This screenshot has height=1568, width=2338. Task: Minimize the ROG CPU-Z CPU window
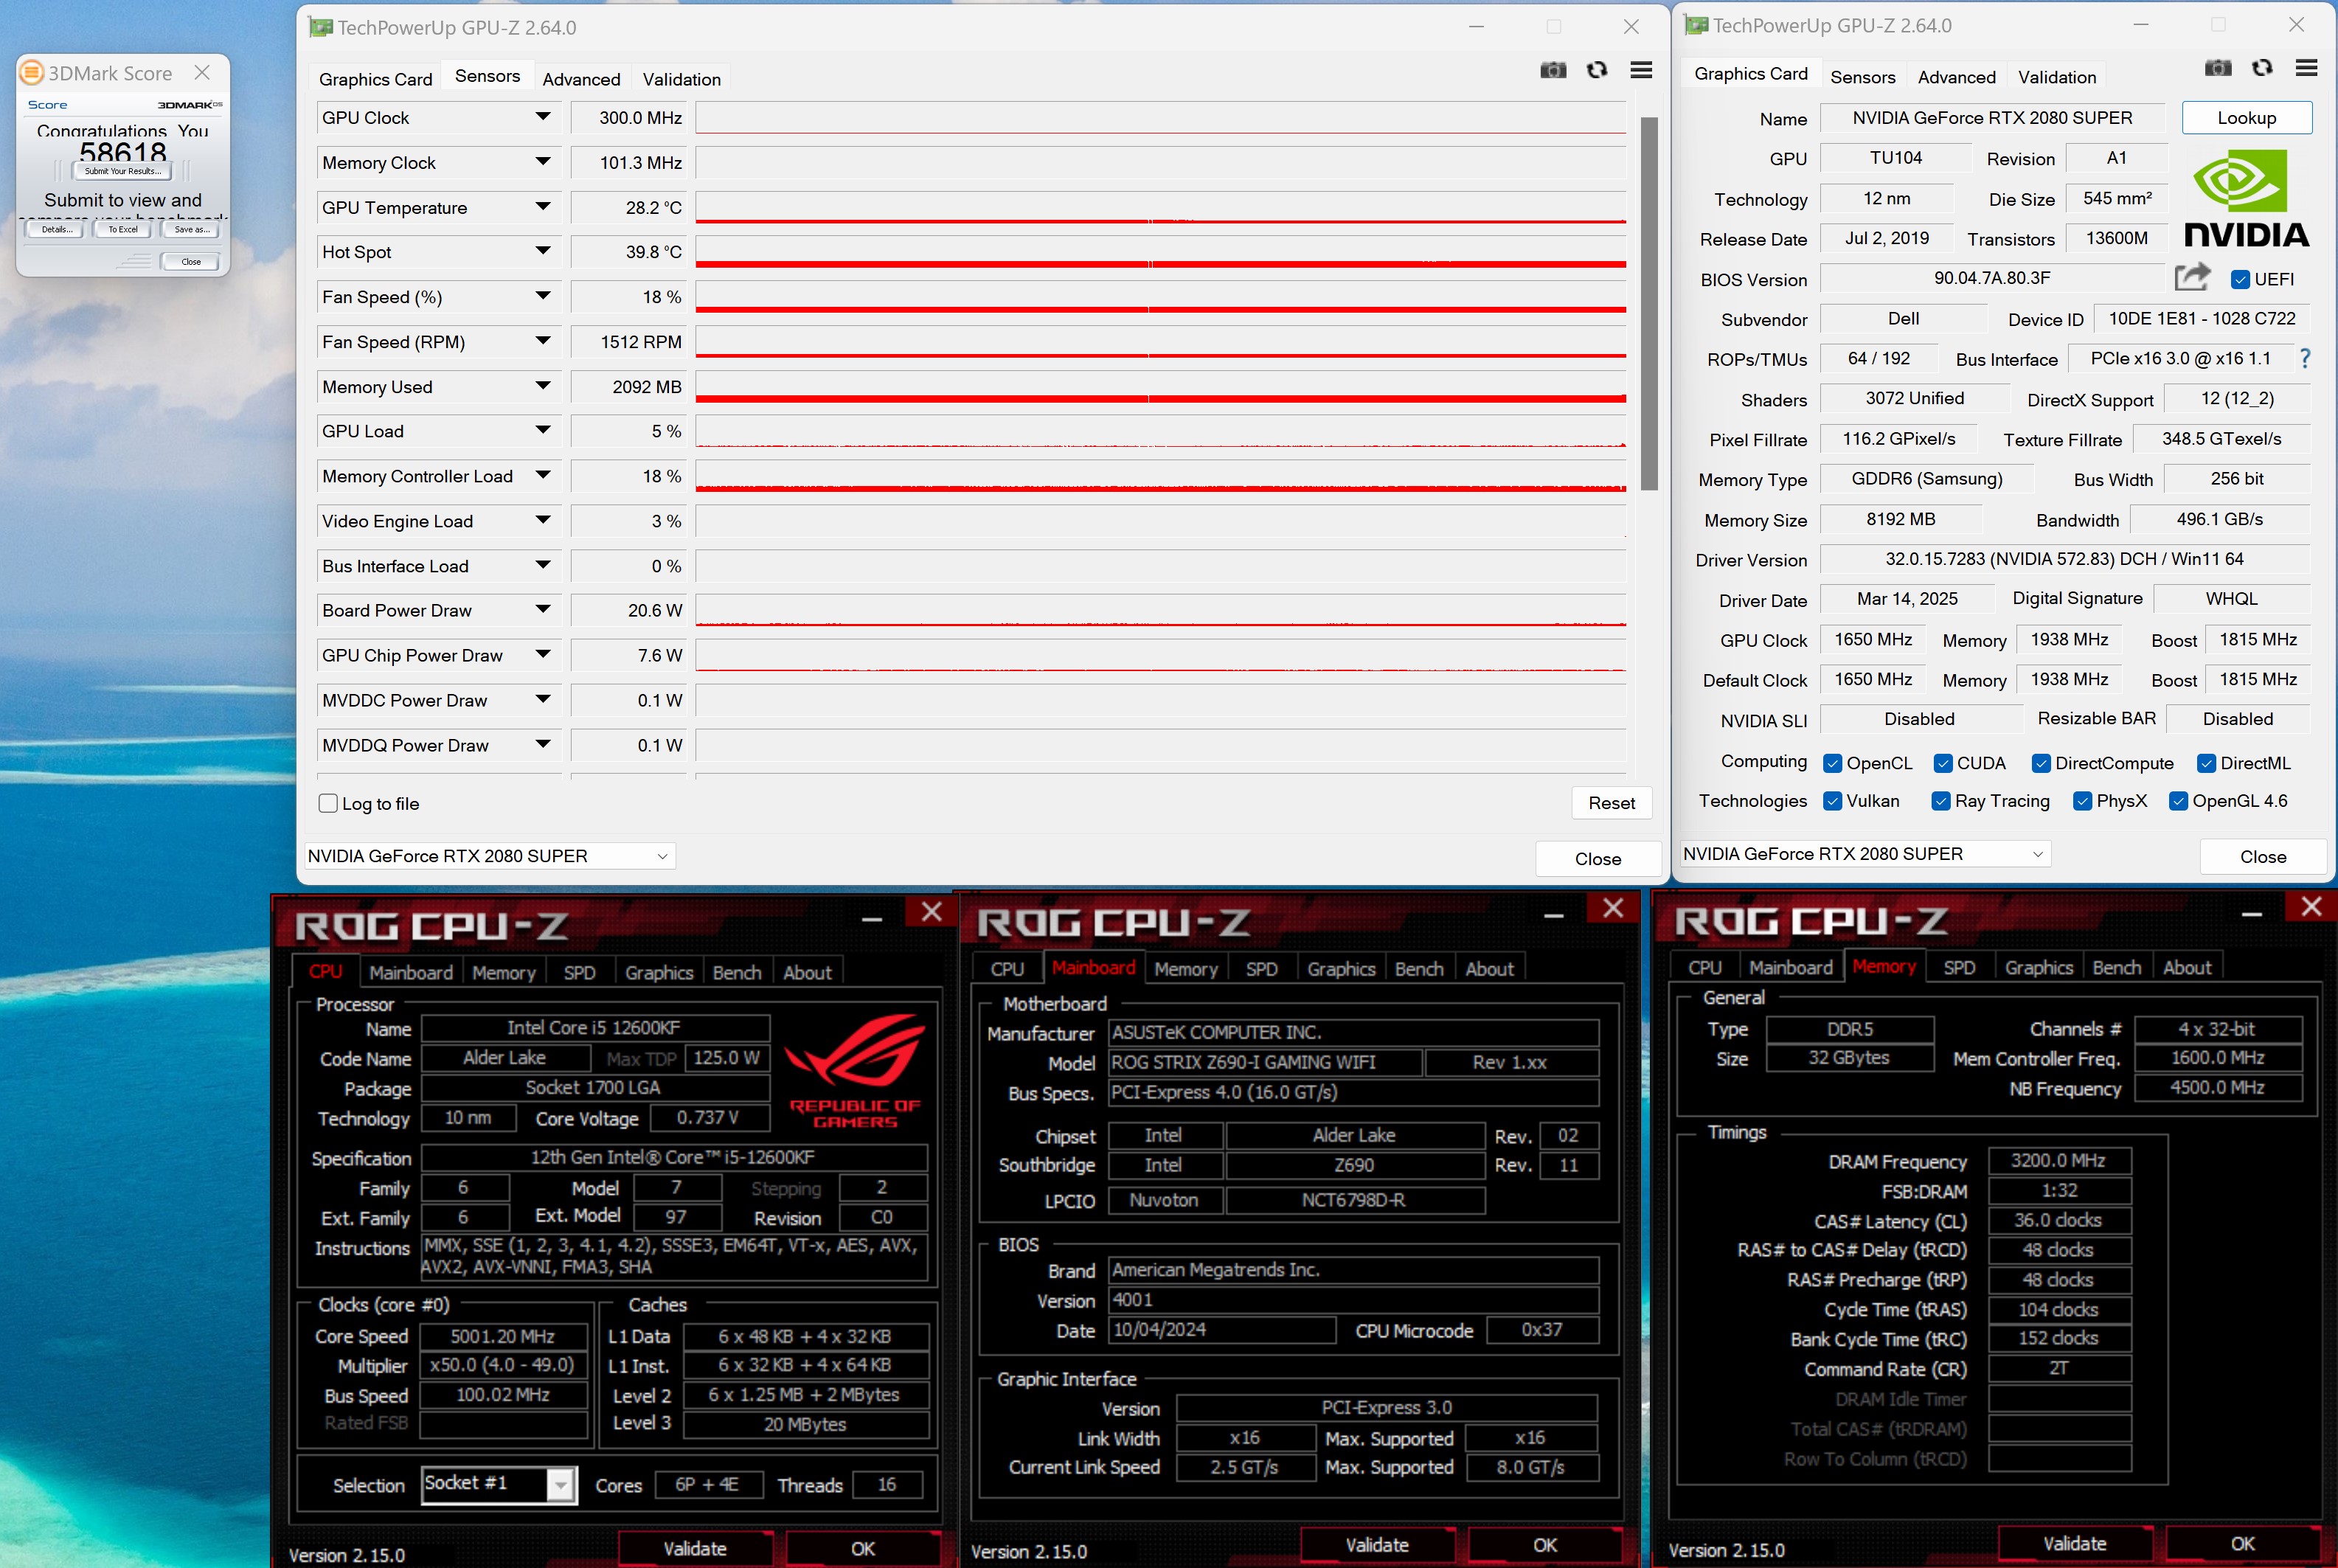pyautogui.click(x=872, y=918)
